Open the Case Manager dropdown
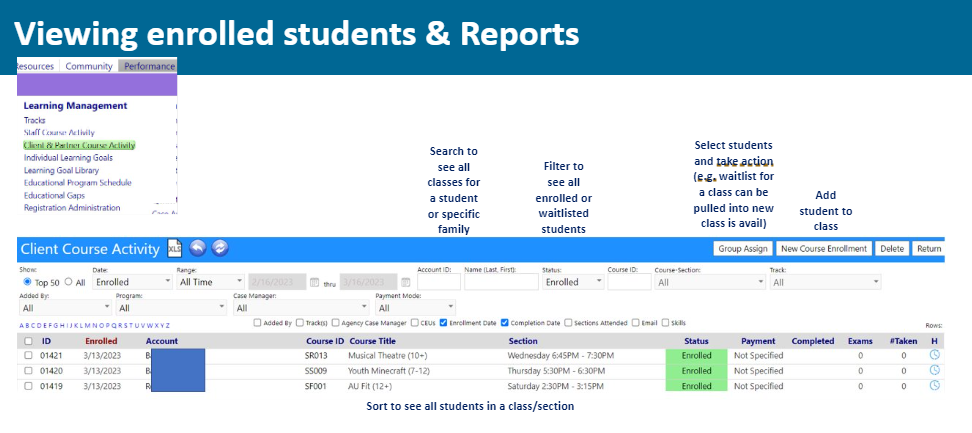972x433 pixels. [x=301, y=307]
